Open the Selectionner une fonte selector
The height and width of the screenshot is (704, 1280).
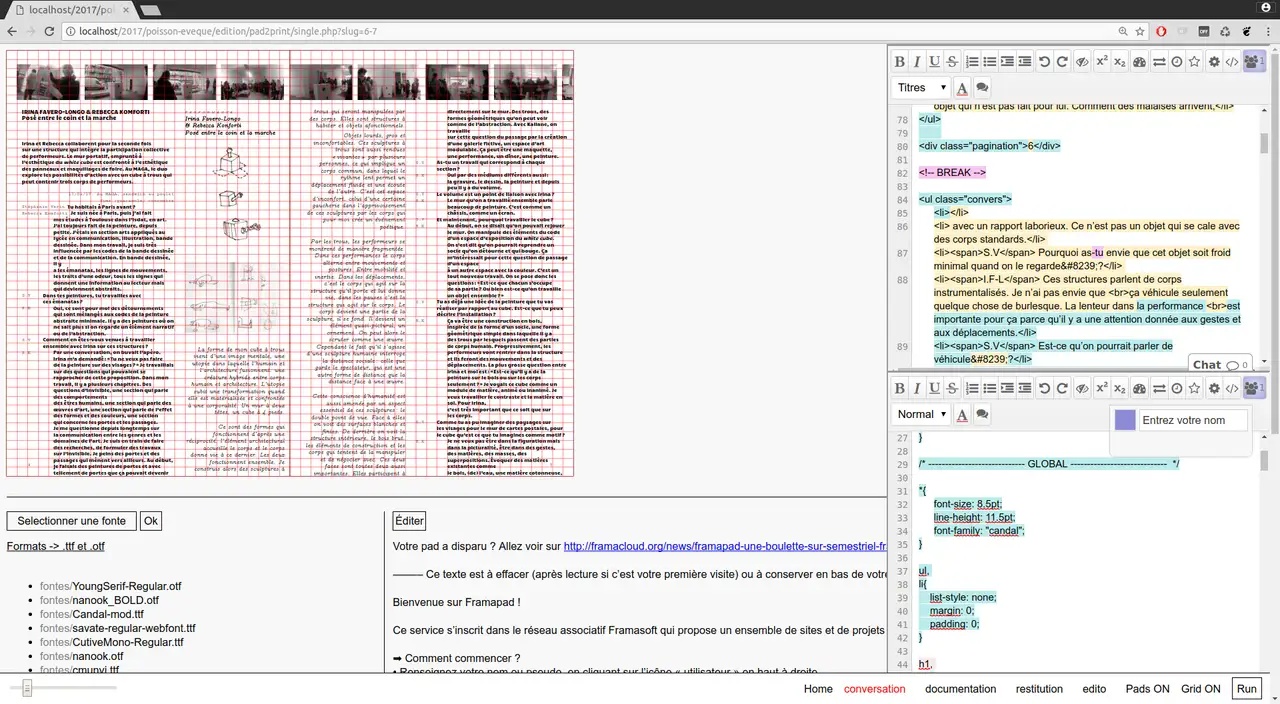[x=71, y=521]
